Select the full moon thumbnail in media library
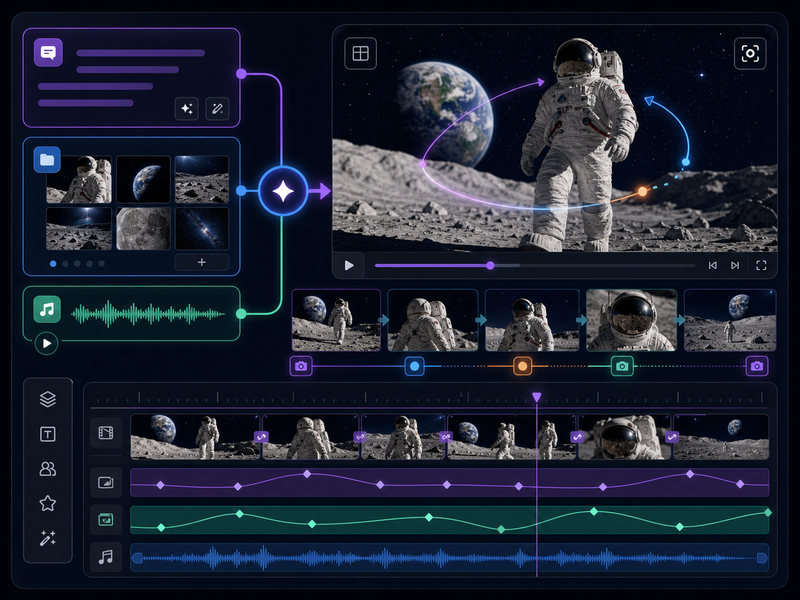 pyautogui.click(x=143, y=229)
